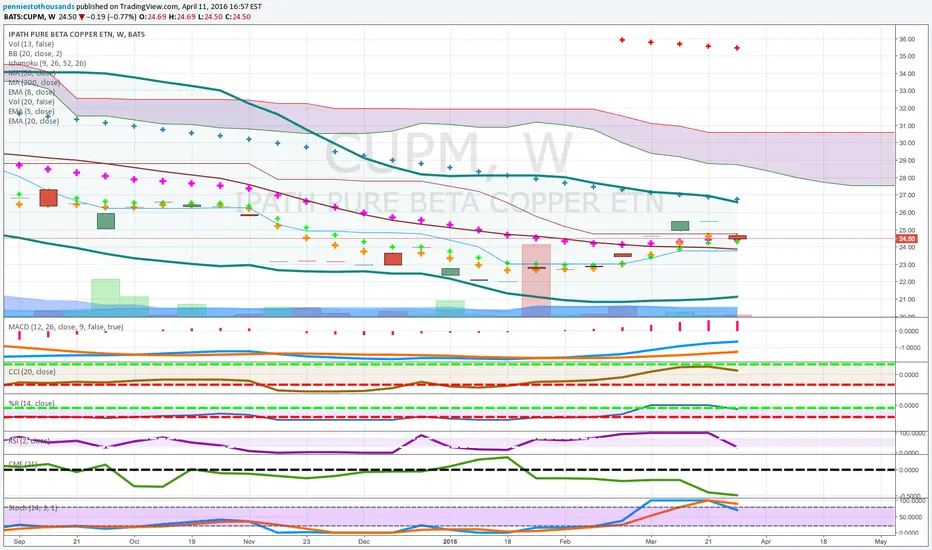Click the O:24.69 open value
The image size is (932, 550).
click(151, 17)
